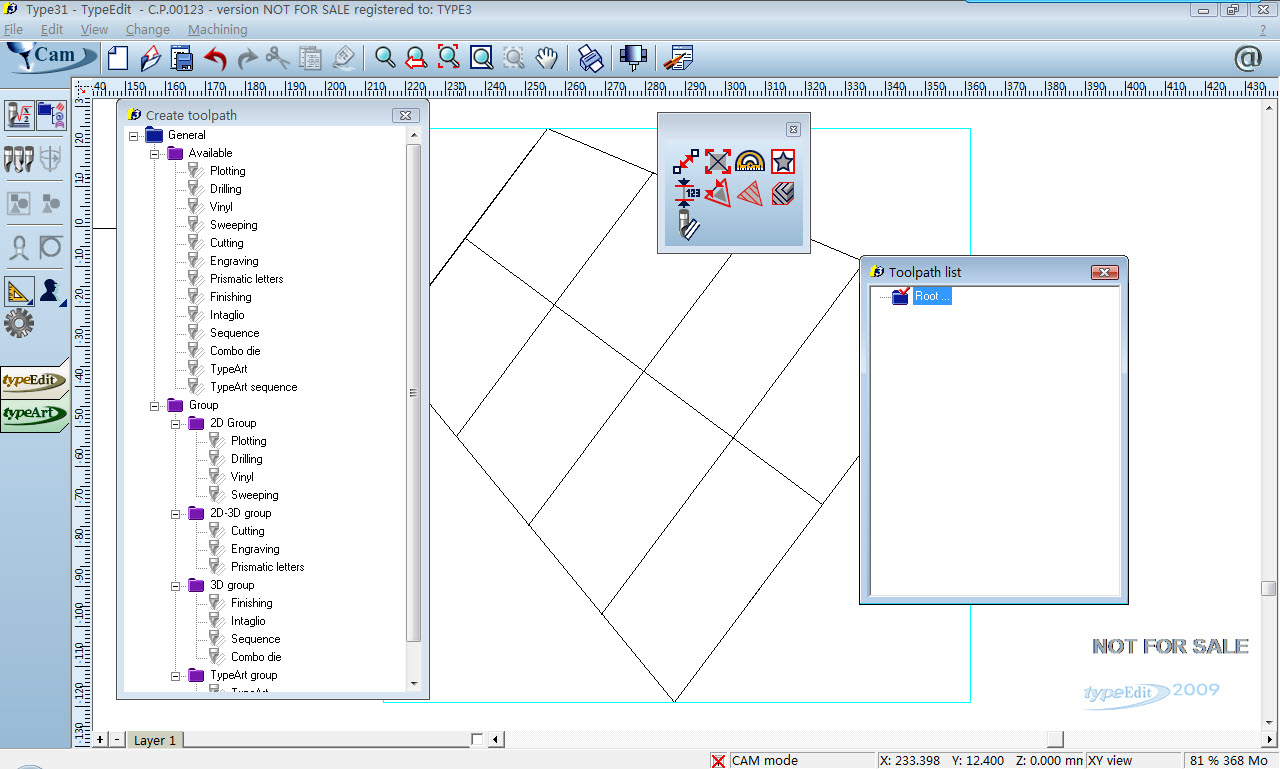1280x769 pixels.
Task: Click the horizontal canvas scrollbar thumb
Action: click(1055, 740)
